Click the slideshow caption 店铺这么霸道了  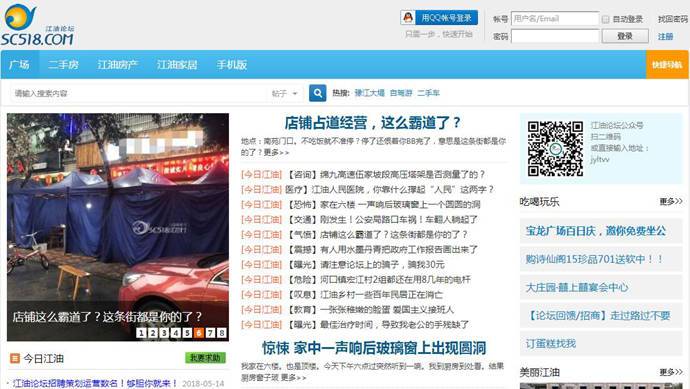click(x=107, y=316)
